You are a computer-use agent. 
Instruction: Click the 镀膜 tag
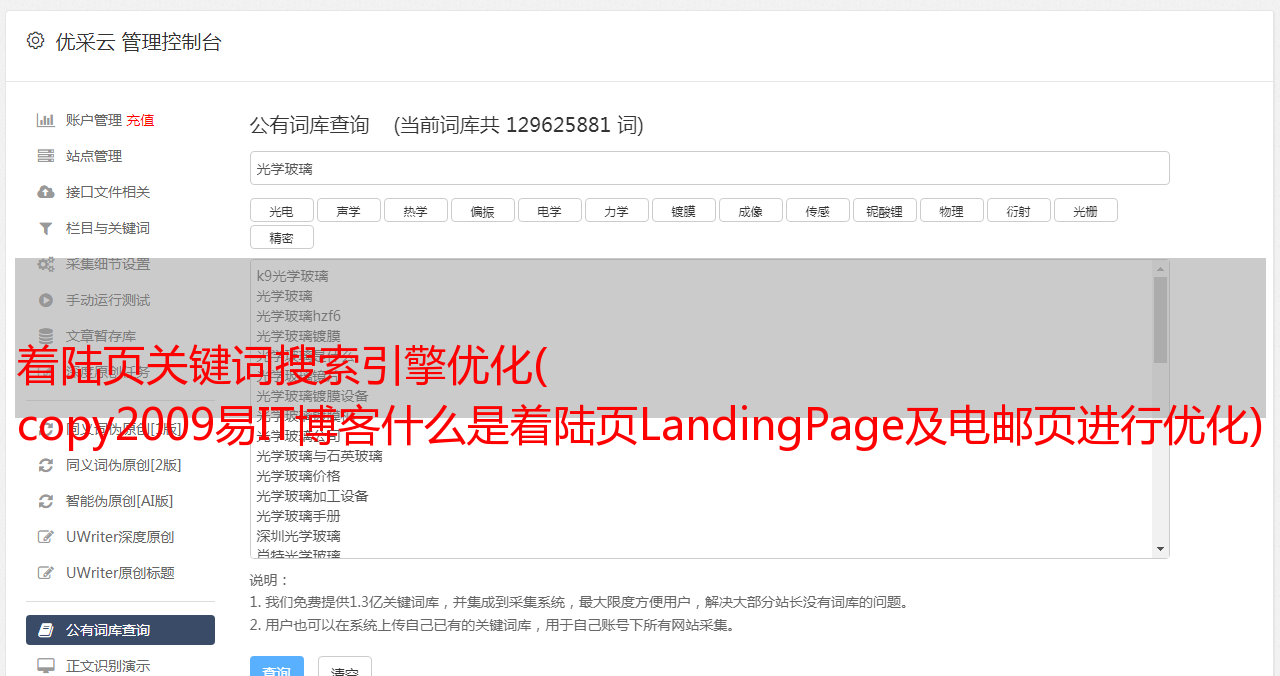point(684,210)
